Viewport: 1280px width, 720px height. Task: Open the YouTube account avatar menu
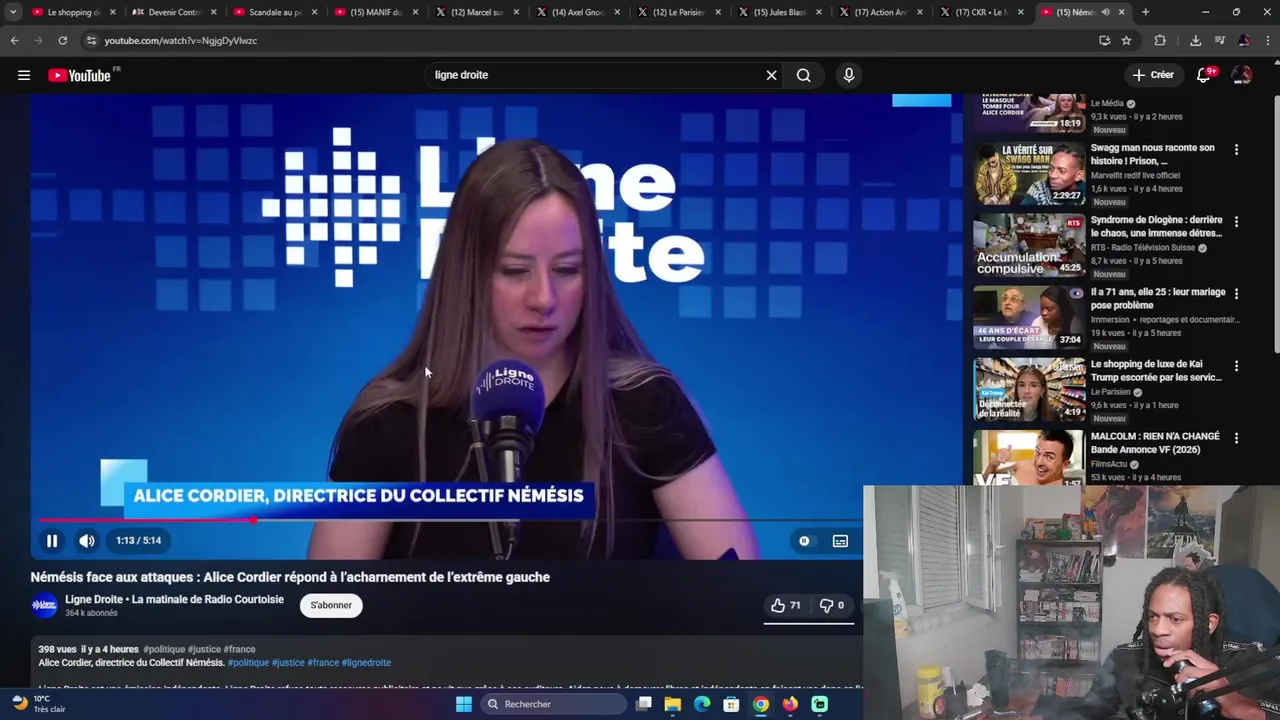click(x=1242, y=75)
